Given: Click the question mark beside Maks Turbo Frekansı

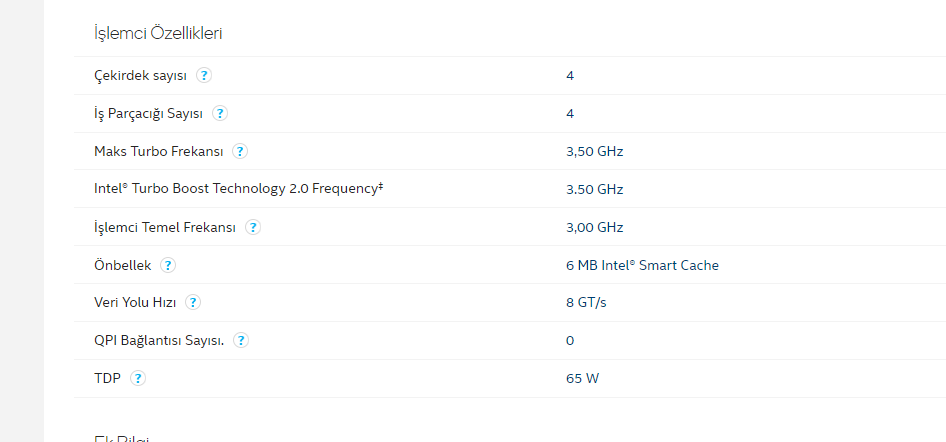Looking at the screenshot, I should [239, 151].
